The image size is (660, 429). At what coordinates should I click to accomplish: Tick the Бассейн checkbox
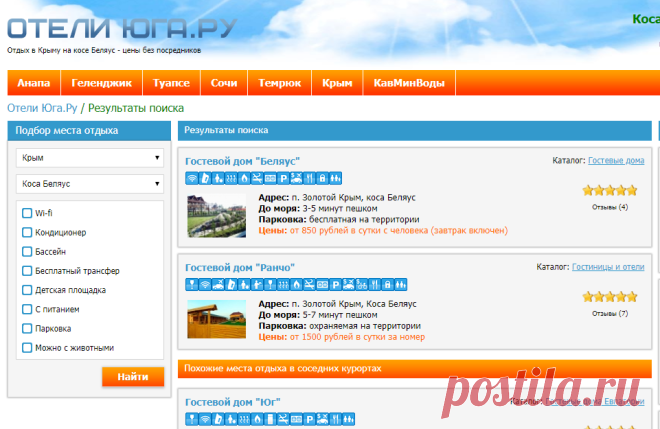coord(27,252)
